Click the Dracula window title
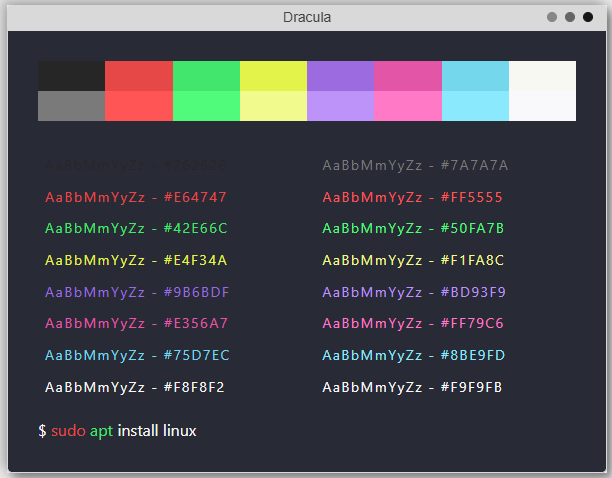Image resolution: width=612 pixels, height=478 pixels. click(307, 18)
